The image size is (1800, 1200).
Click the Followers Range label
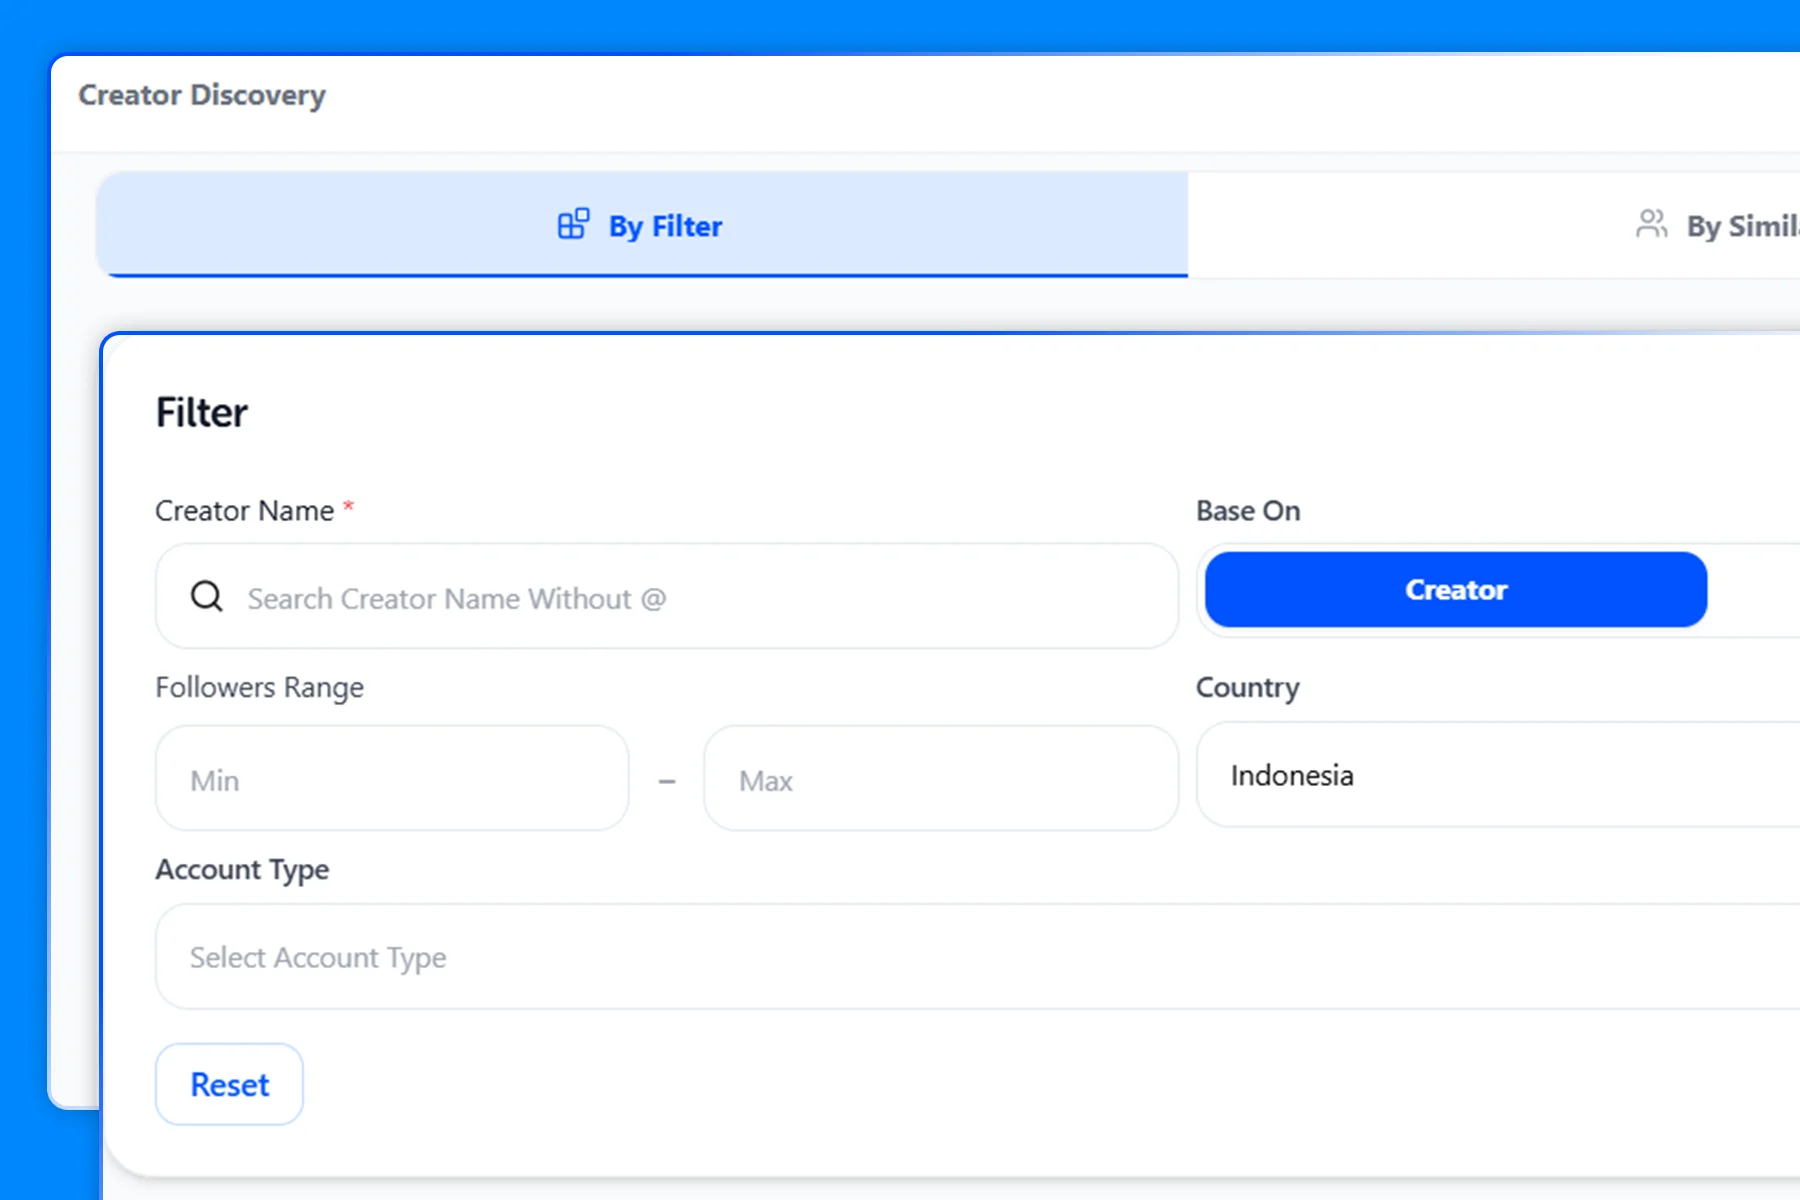tap(259, 688)
